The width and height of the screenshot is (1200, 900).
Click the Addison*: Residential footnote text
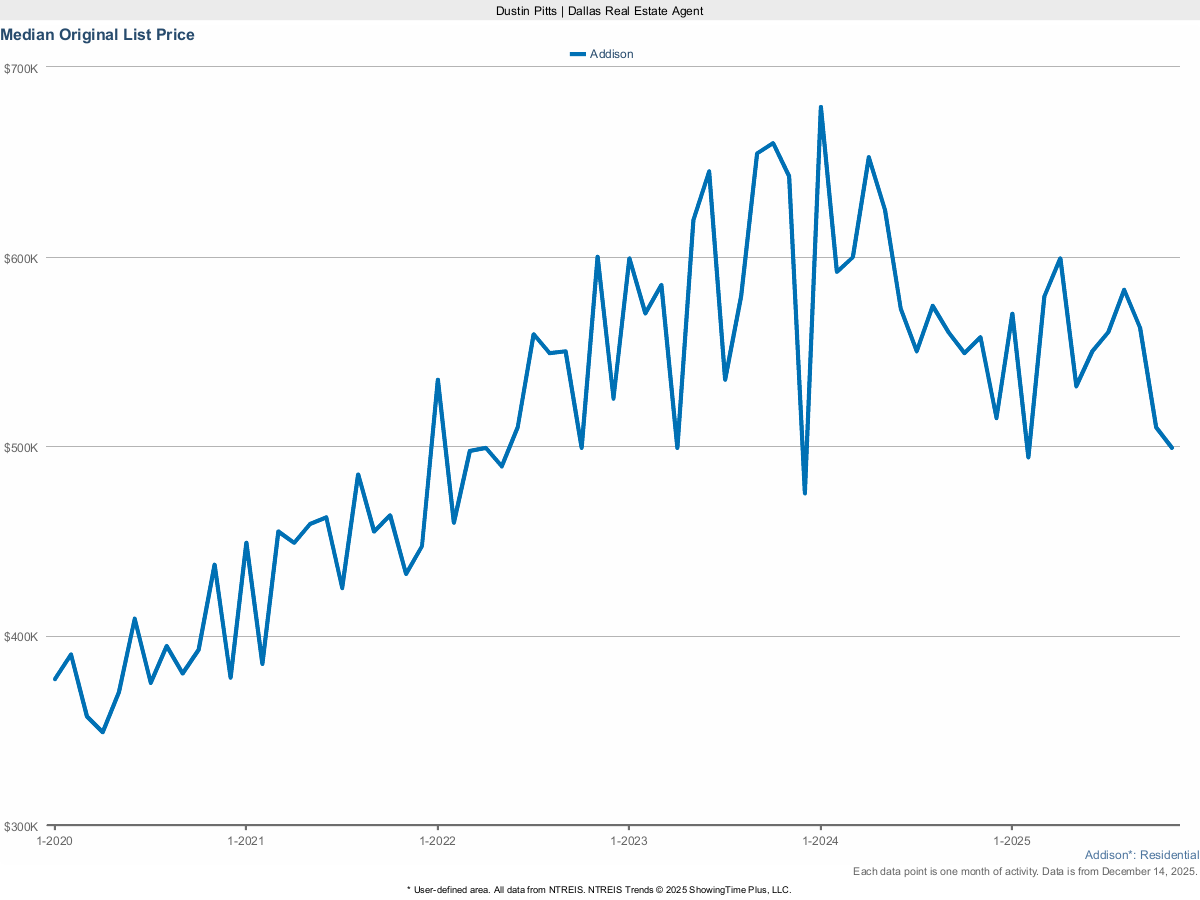click(1141, 855)
